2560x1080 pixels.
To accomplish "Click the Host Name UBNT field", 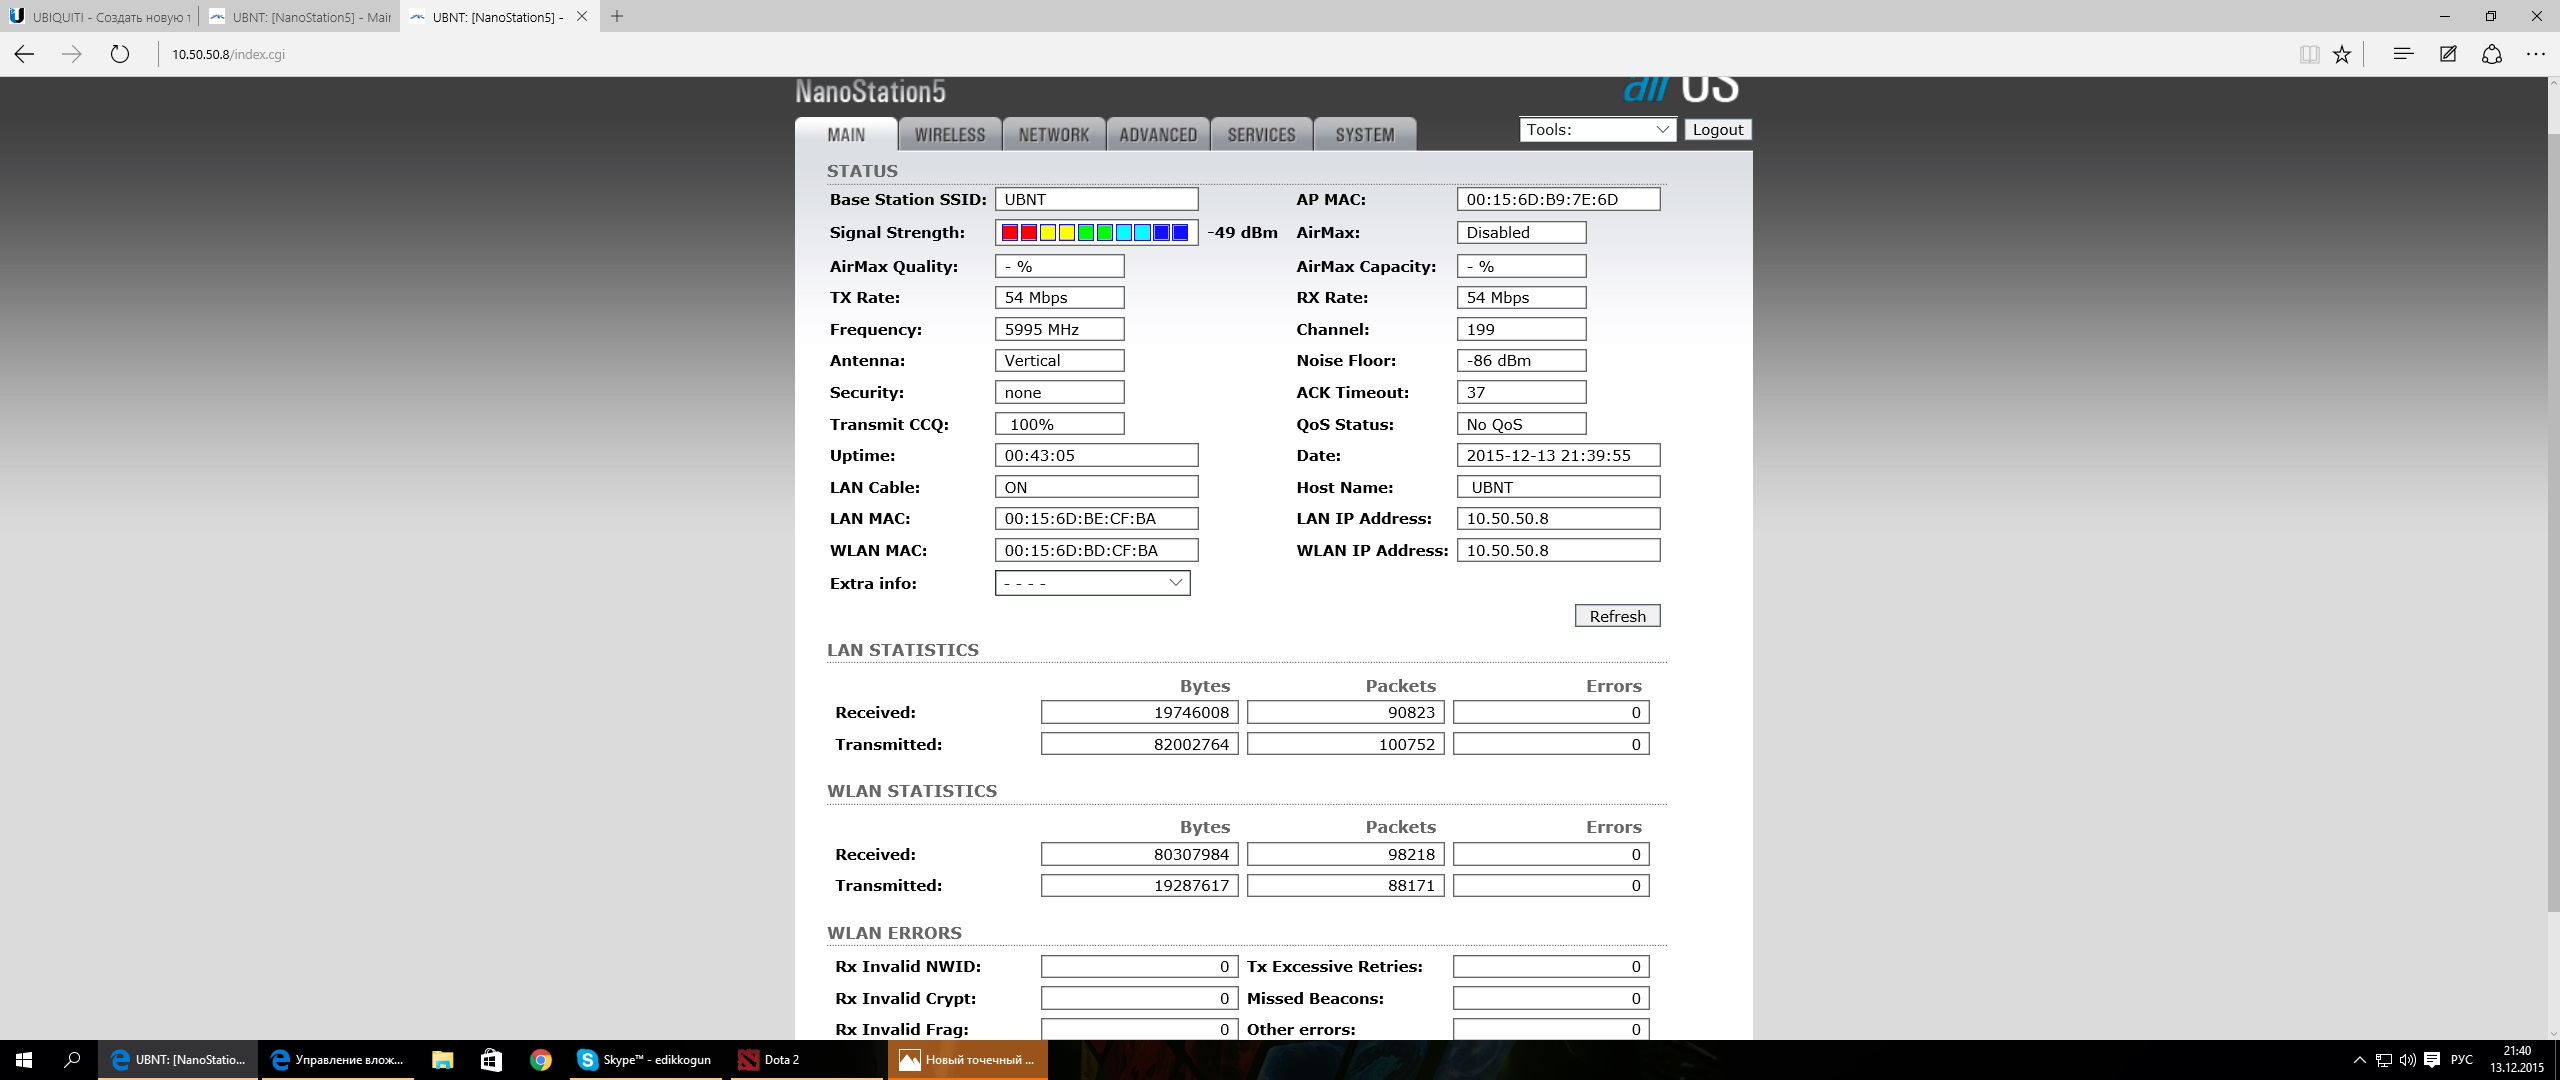I will click(1558, 487).
